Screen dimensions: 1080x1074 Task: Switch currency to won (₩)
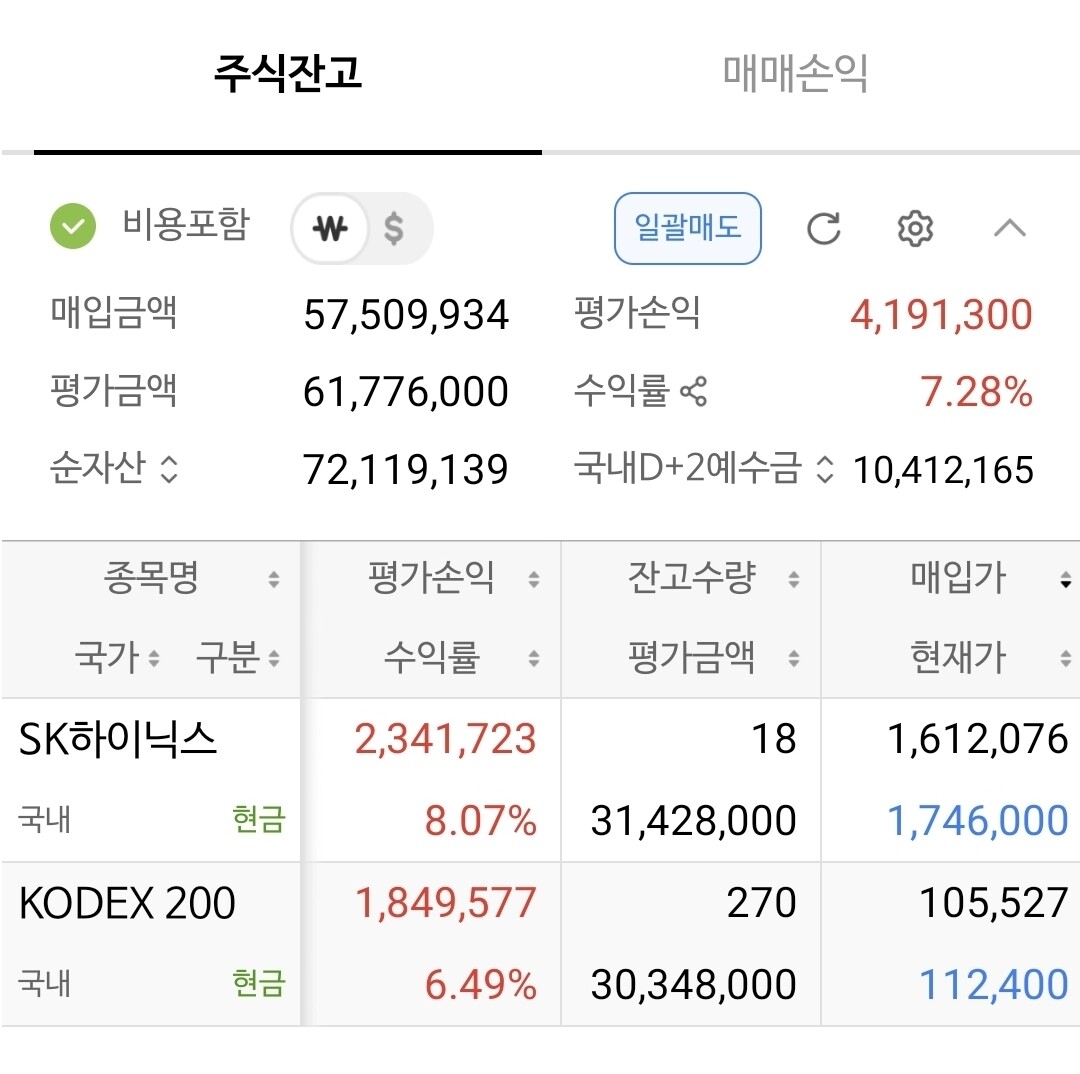pos(330,228)
